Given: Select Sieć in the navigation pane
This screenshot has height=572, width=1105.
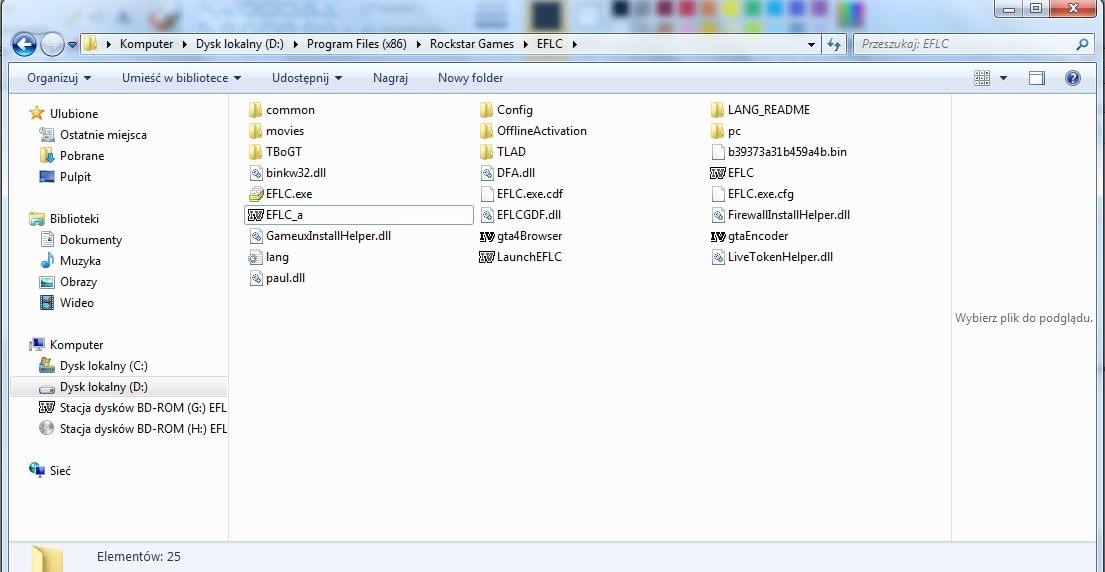Looking at the screenshot, I should tap(60, 471).
